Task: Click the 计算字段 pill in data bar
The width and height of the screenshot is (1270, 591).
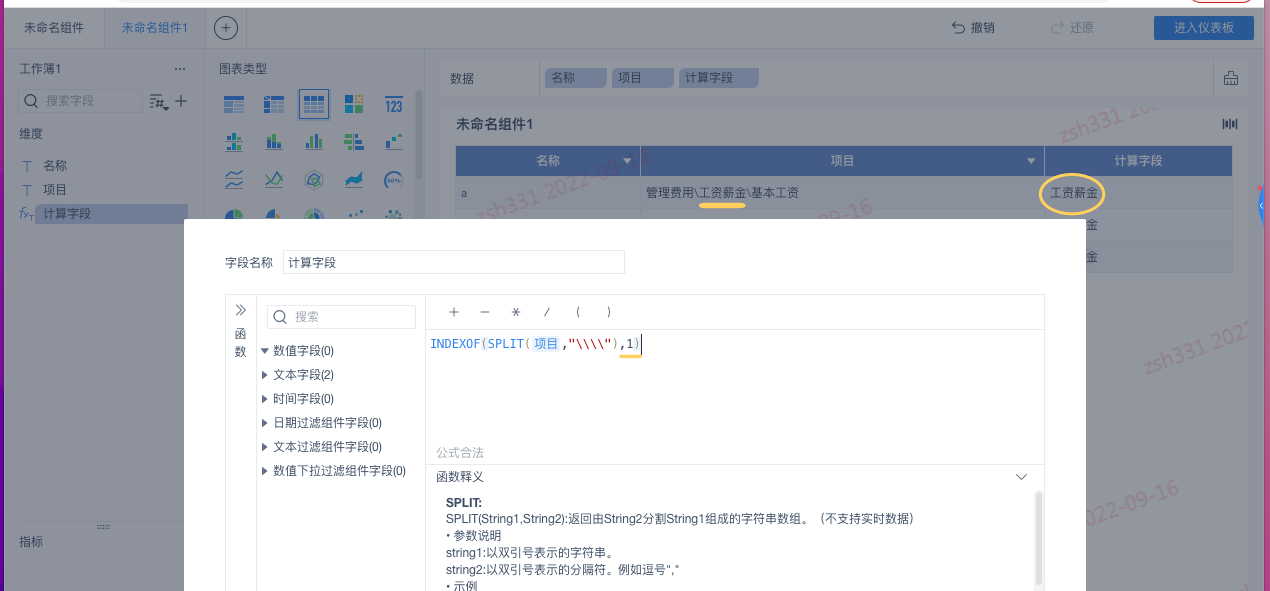Action: pos(719,78)
